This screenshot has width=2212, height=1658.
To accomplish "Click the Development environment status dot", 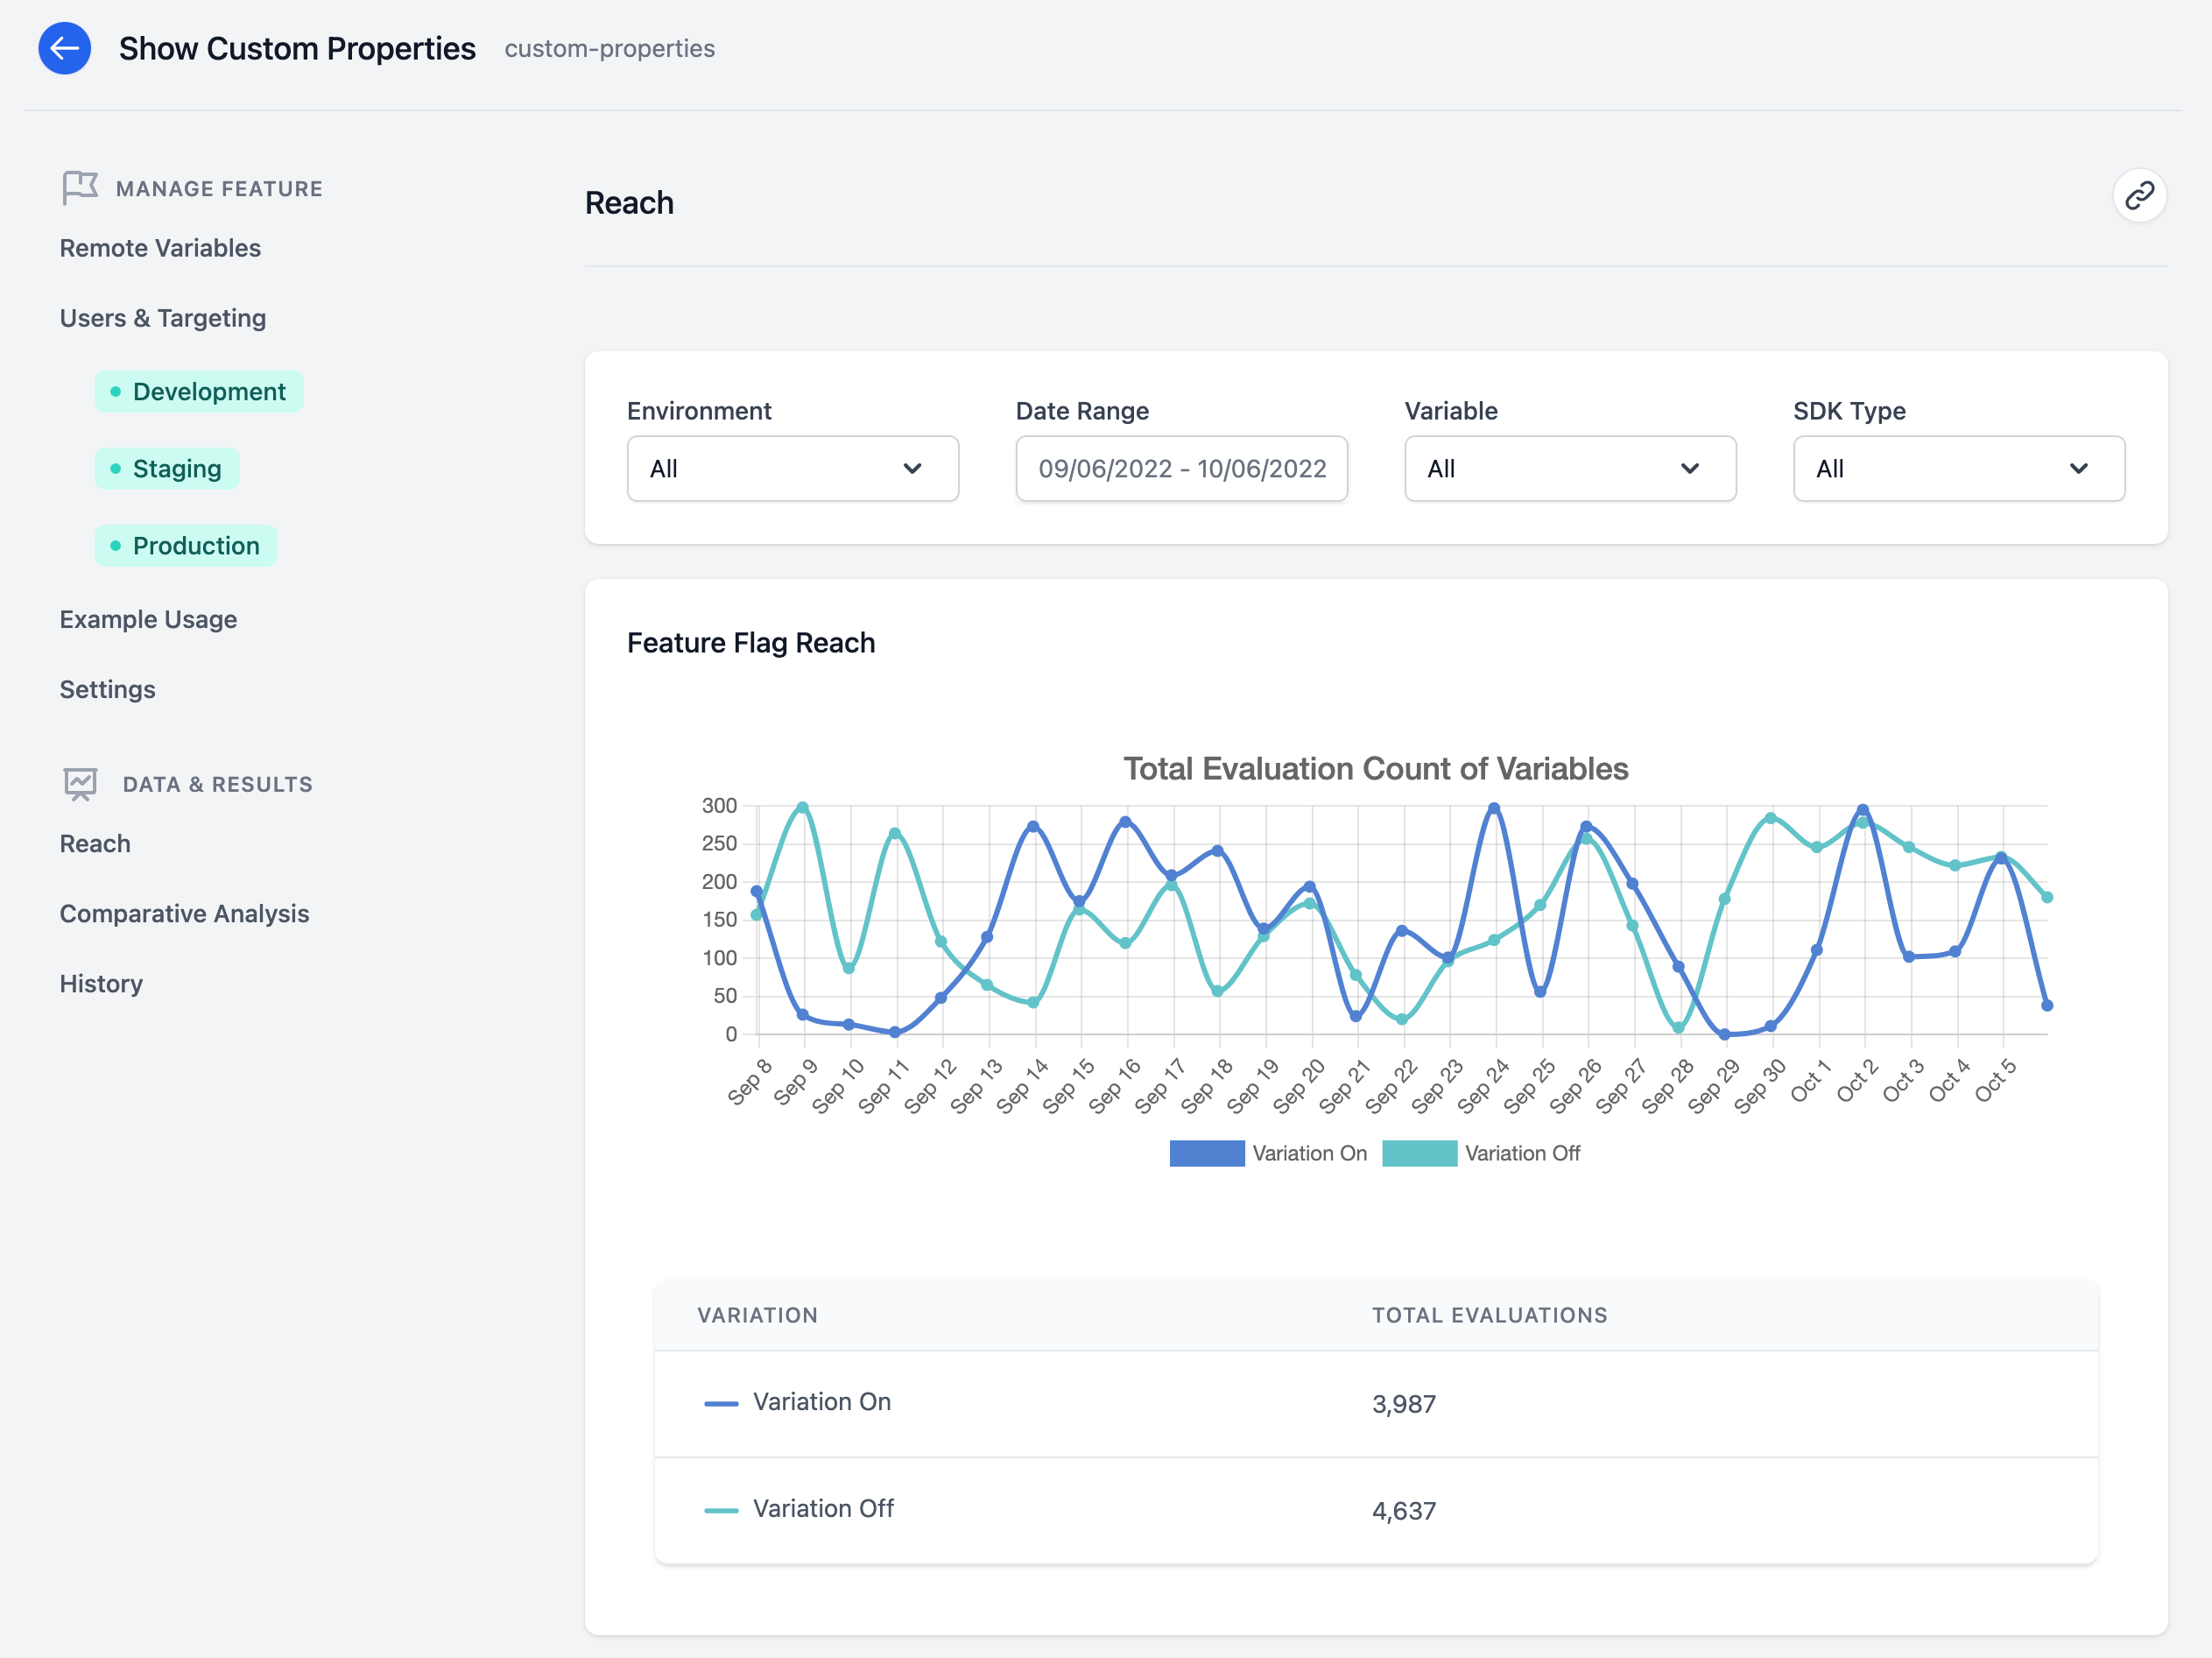I will [x=117, y=391].
